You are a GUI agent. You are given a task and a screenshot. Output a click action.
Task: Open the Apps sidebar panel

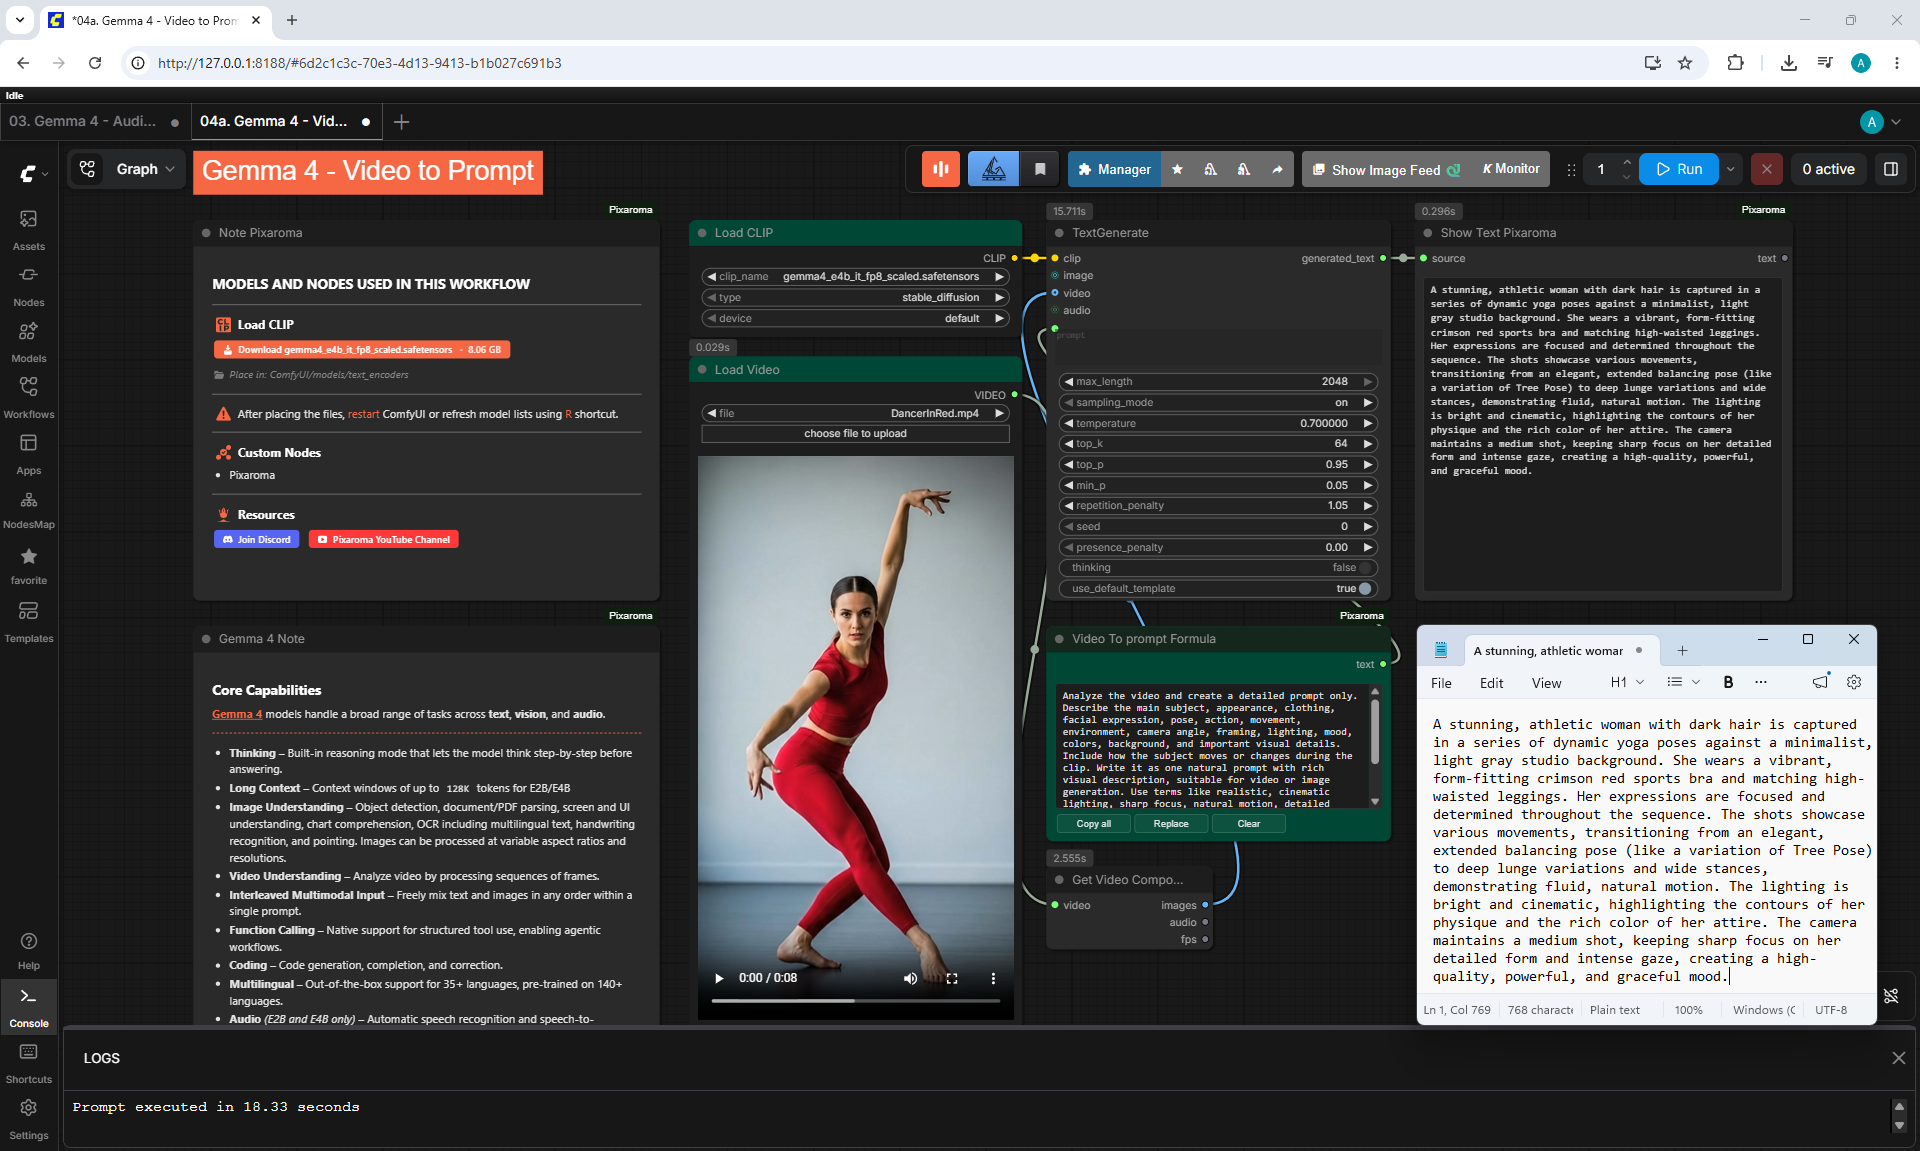click(x=29, y=453)
